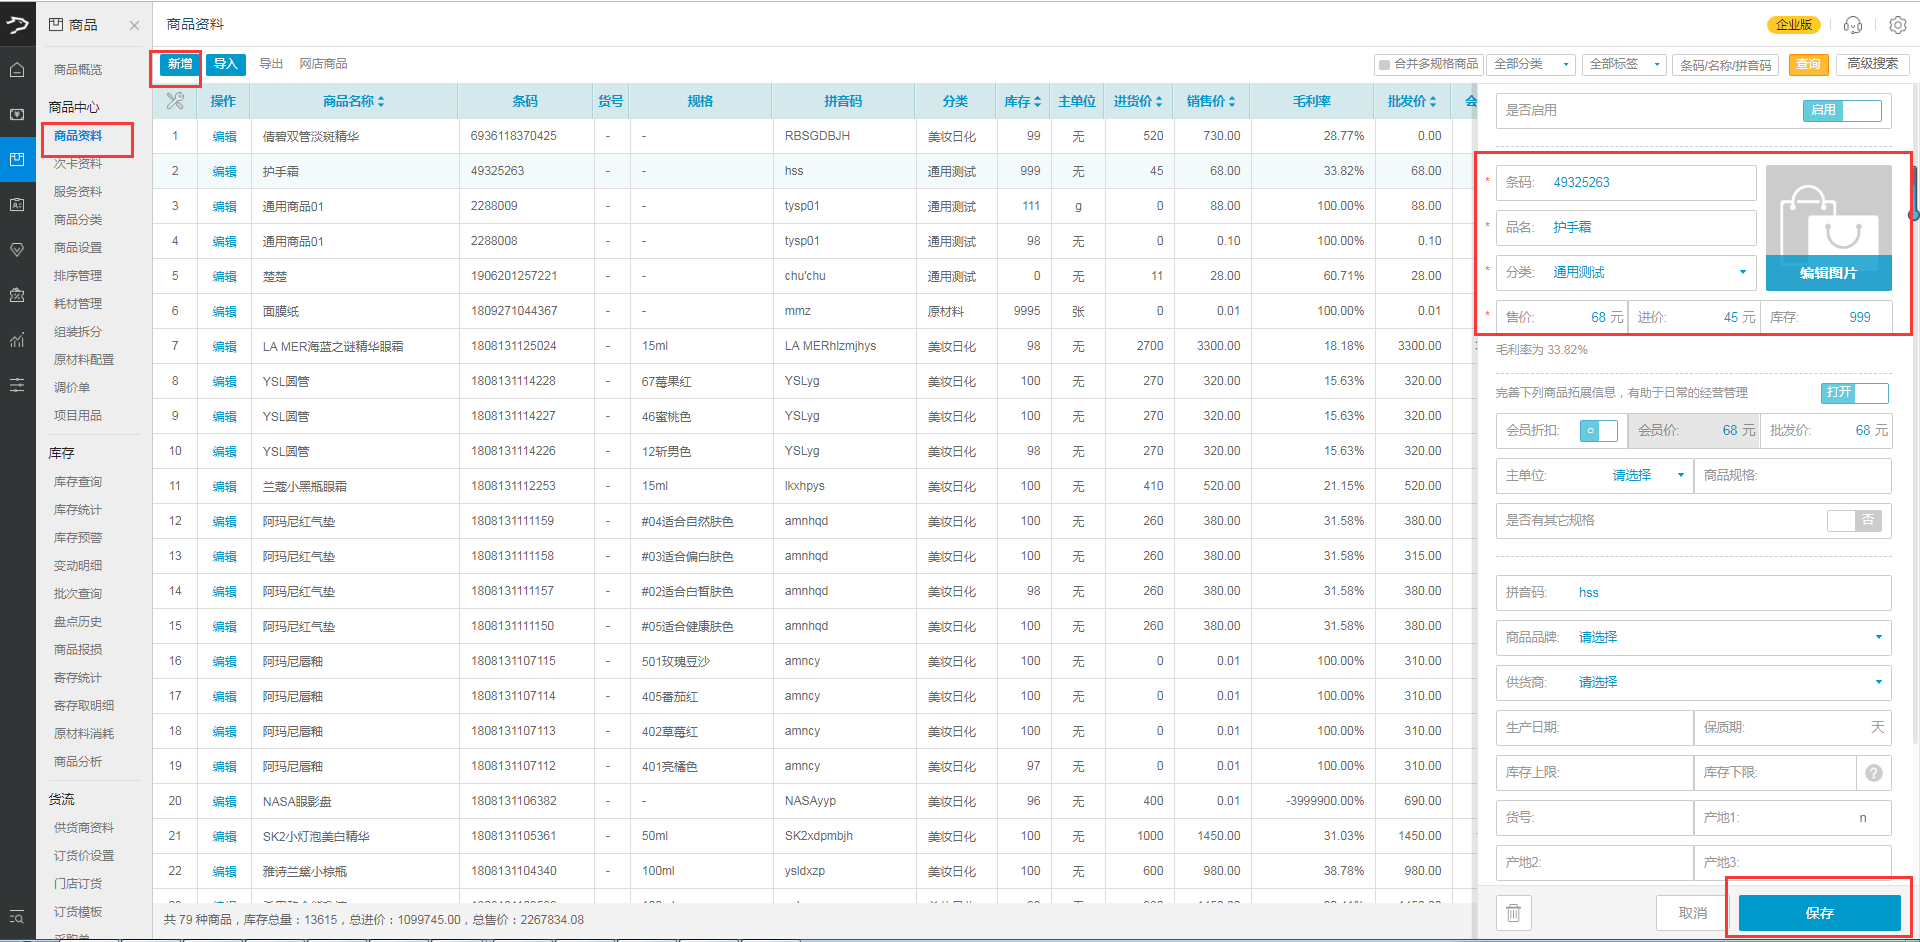
Task: Click the app logo icon in sidebar
Action: [17, 24]
